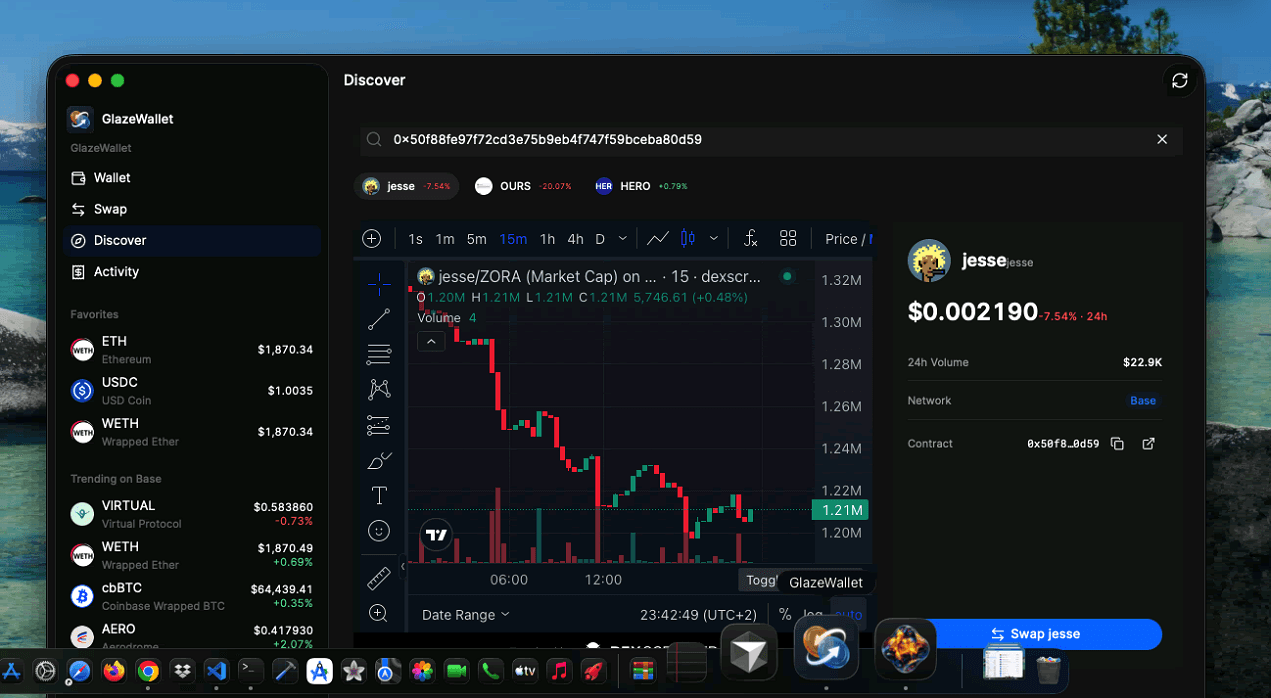Open contract in external explorer

(1149, 444)
